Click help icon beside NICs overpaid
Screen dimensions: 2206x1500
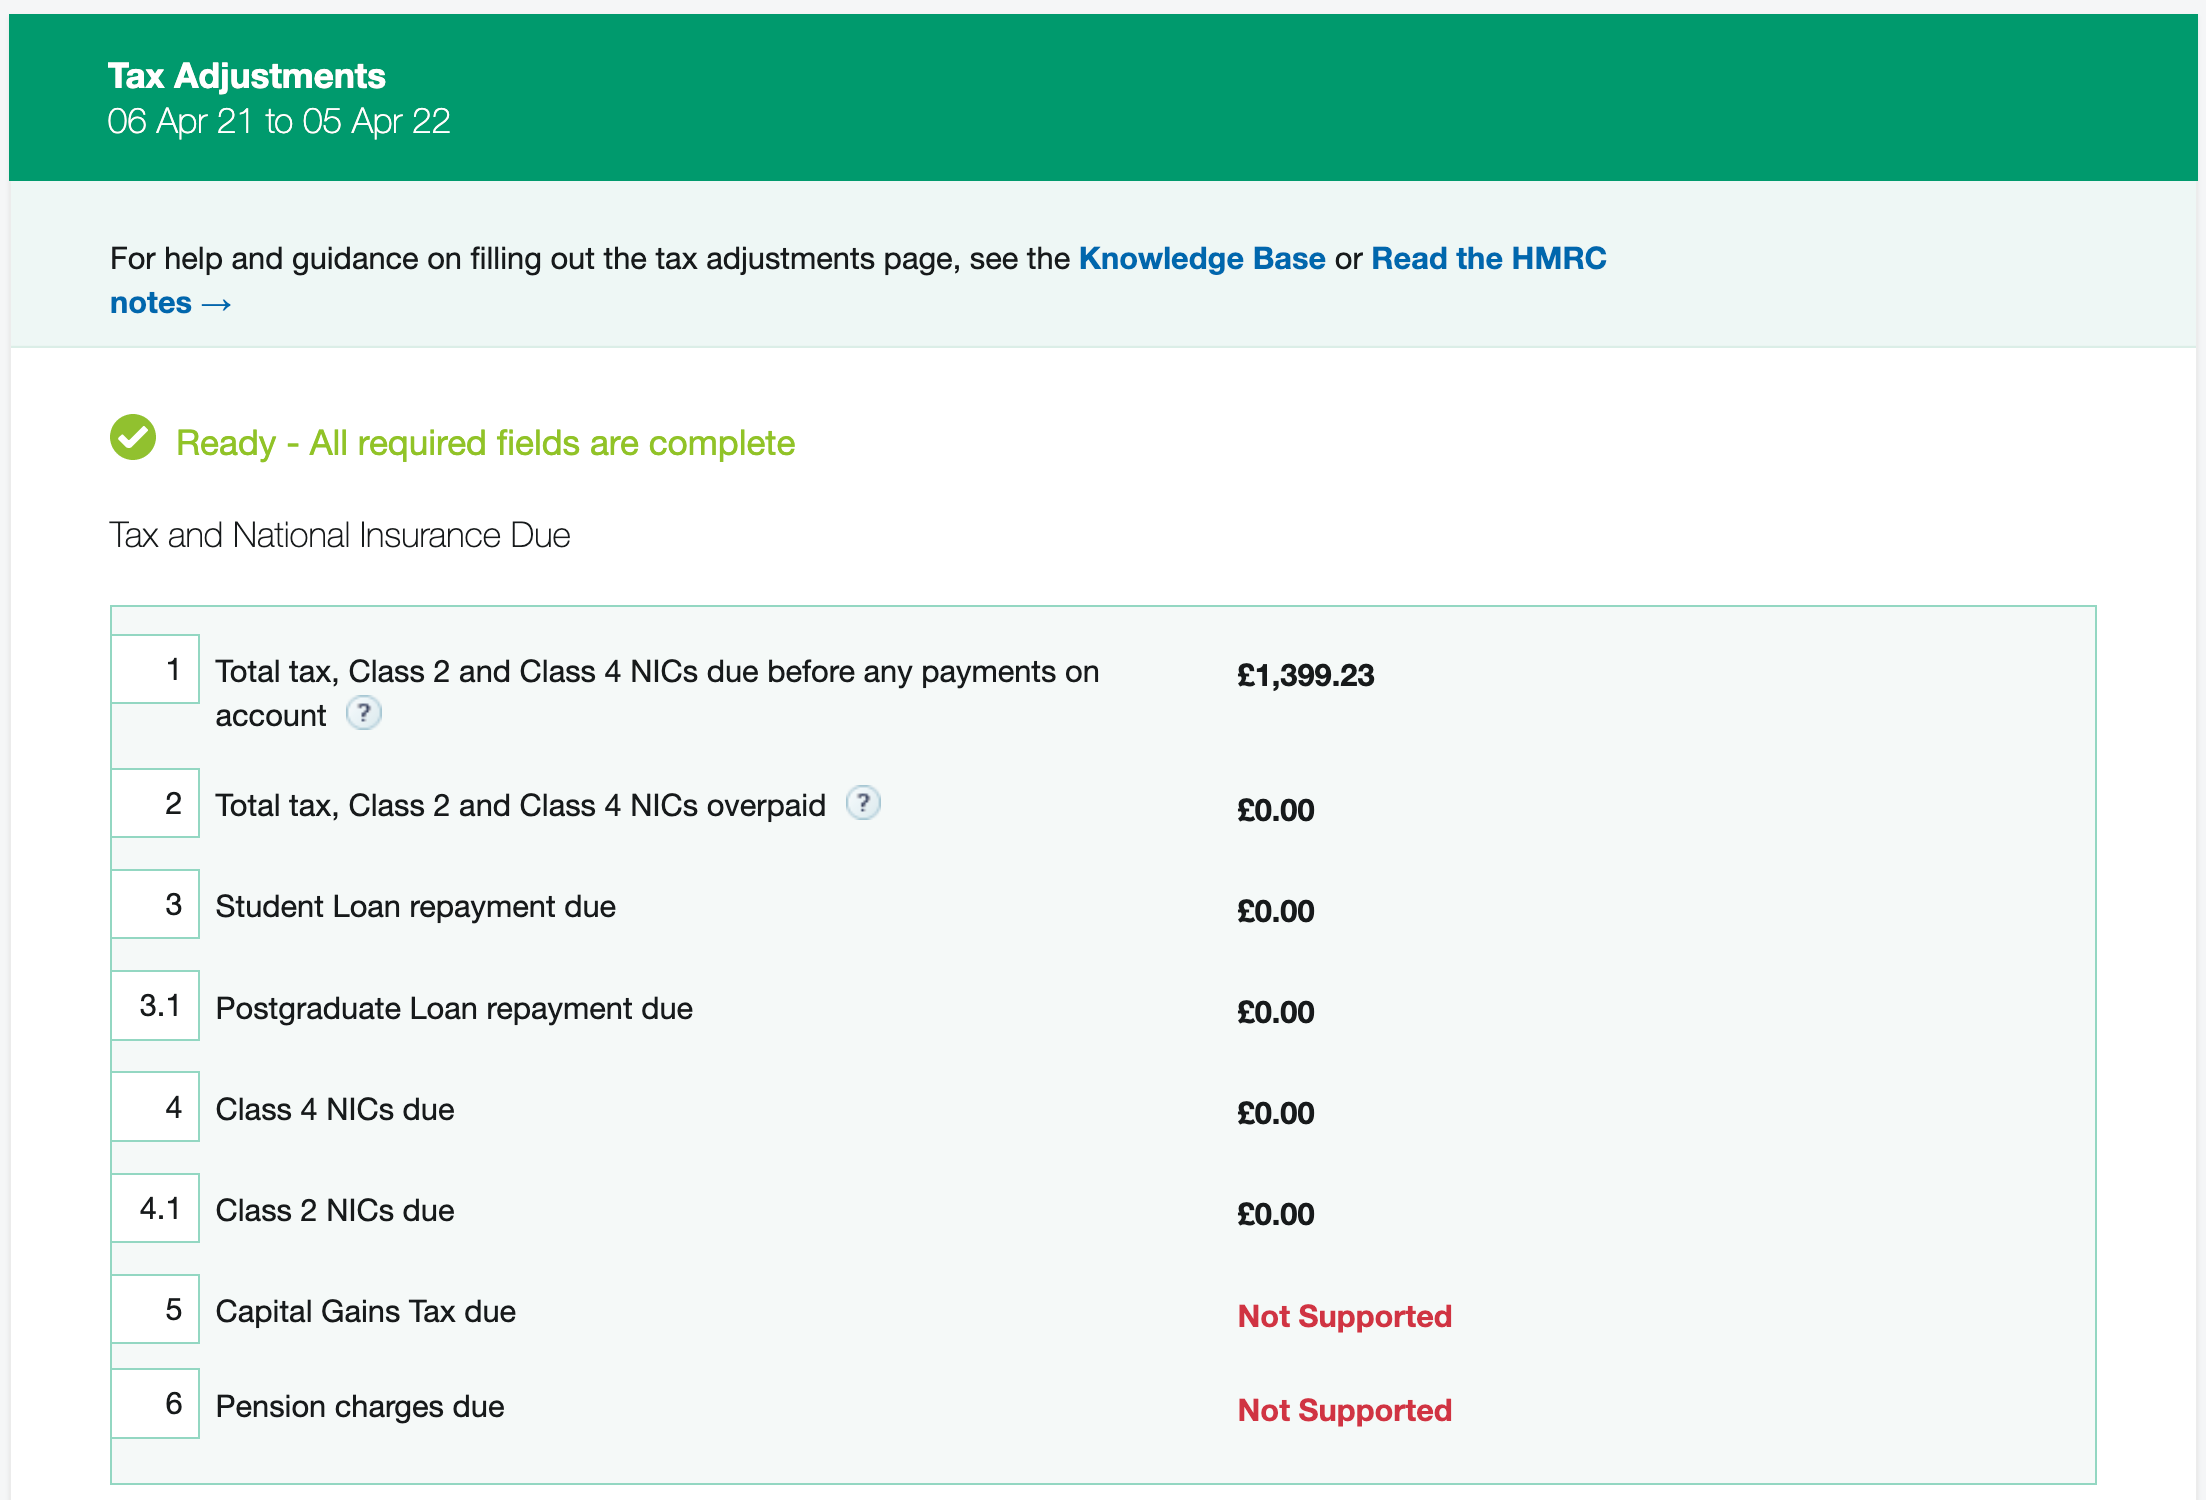(x=863, y=803)
